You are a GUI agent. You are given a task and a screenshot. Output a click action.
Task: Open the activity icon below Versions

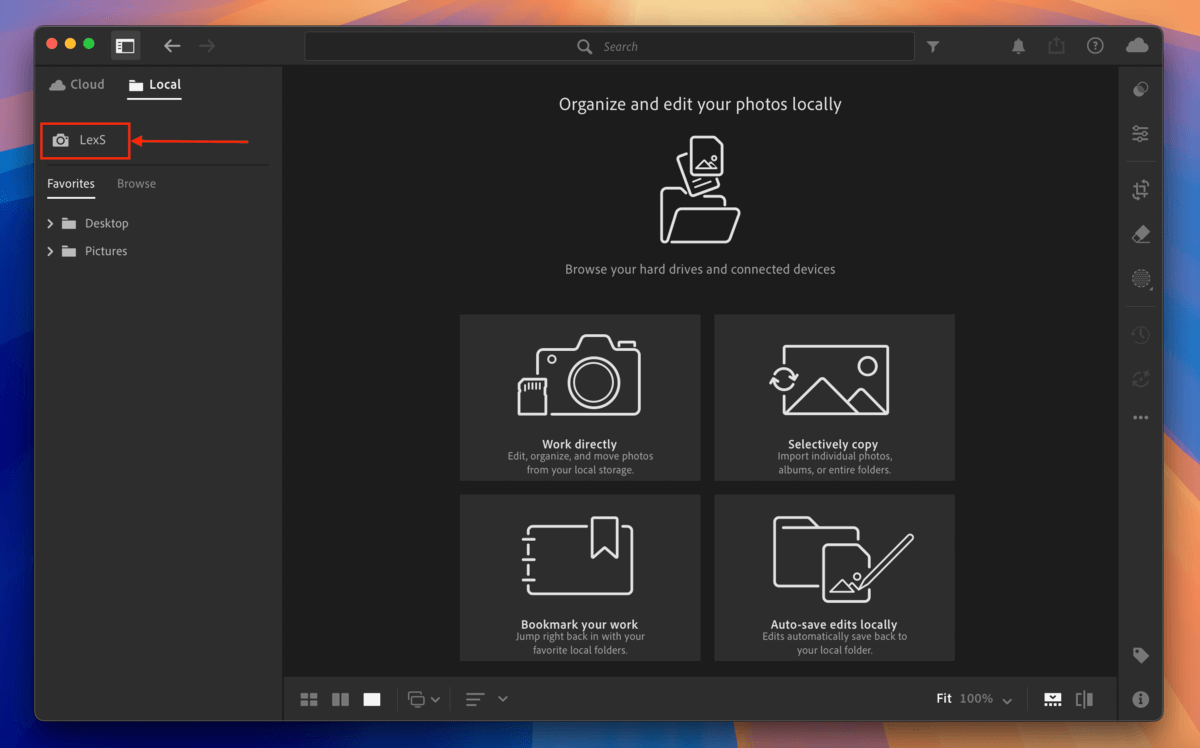pos(1140,379)
